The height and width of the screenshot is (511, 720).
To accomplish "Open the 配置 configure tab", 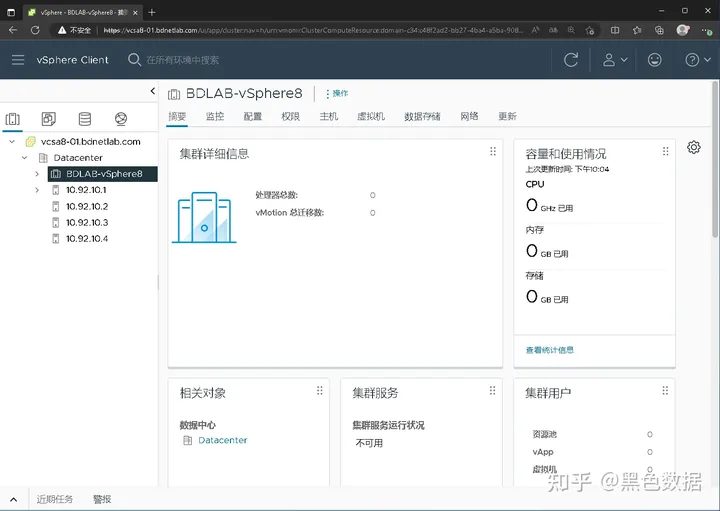I will pyautogui.click(x=253, y=116).
